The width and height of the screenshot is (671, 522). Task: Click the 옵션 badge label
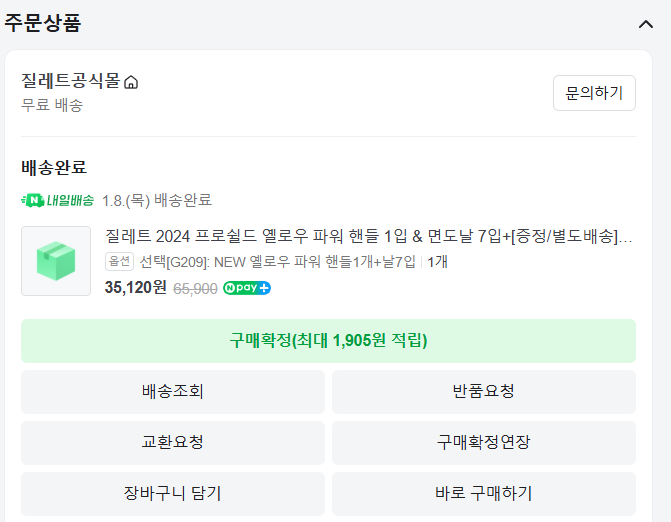pyautogui.click(x=119, y=262)
